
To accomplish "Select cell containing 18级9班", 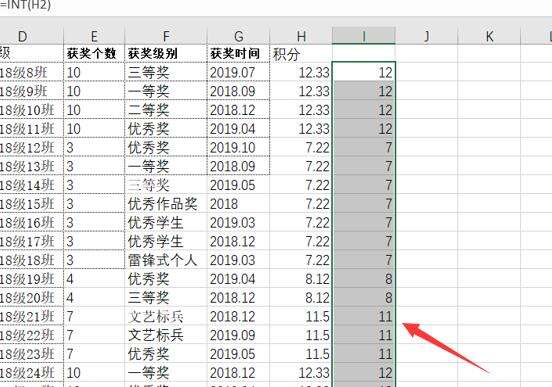I will click(x=31, y=91).
